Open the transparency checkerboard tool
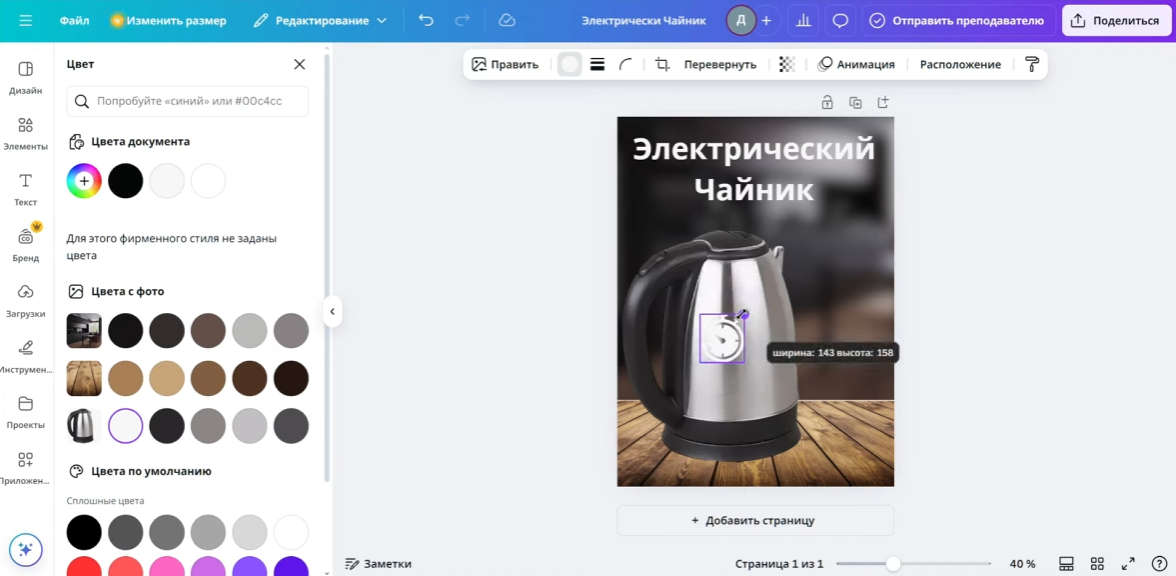This screenshot has height=576, width=1176. 787,64
